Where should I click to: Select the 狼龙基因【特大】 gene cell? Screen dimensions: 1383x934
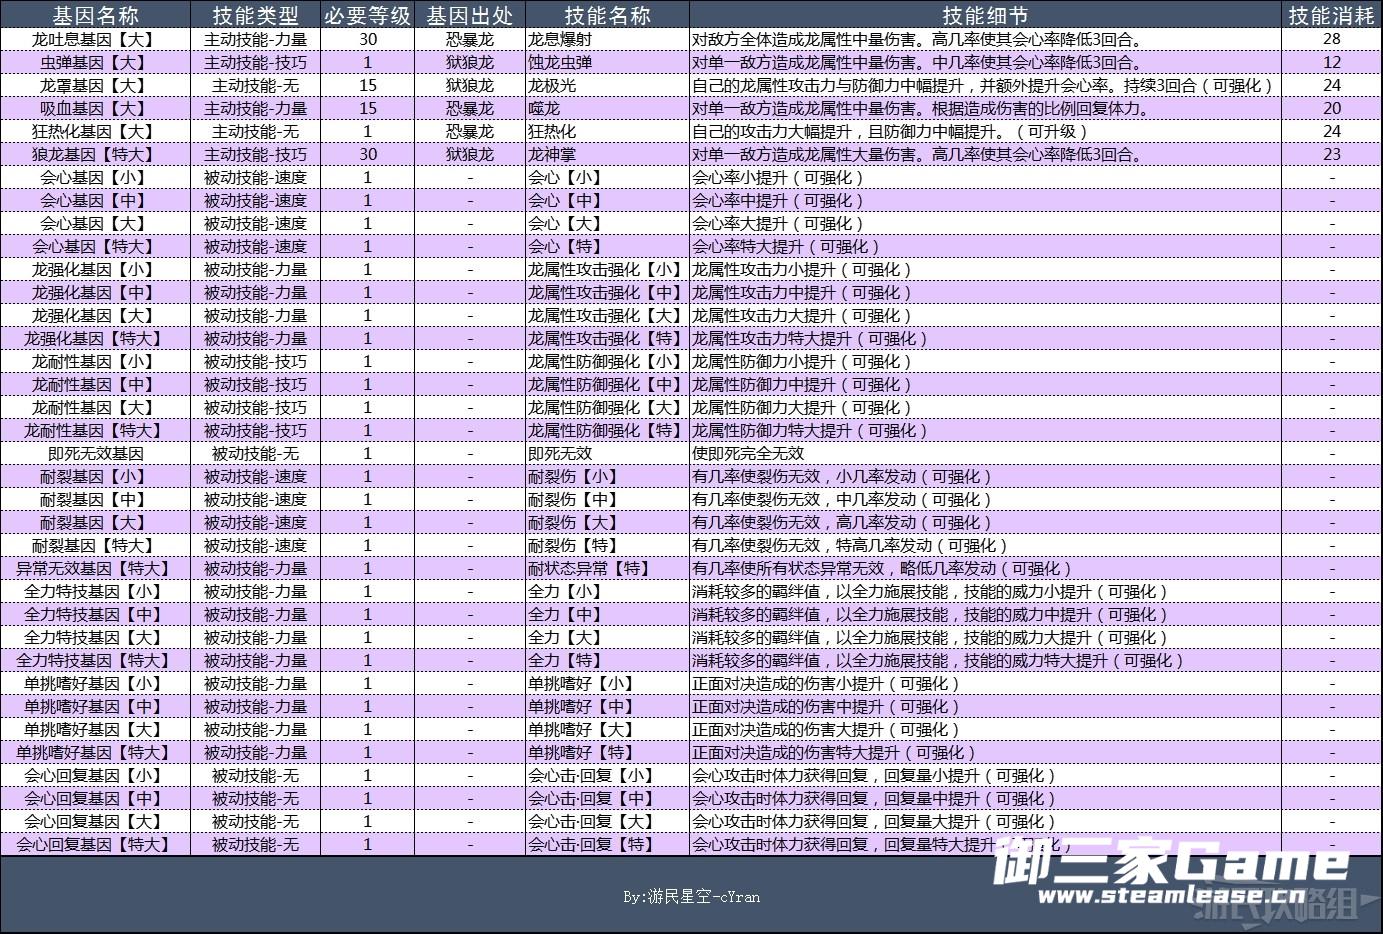click(95, 154)
